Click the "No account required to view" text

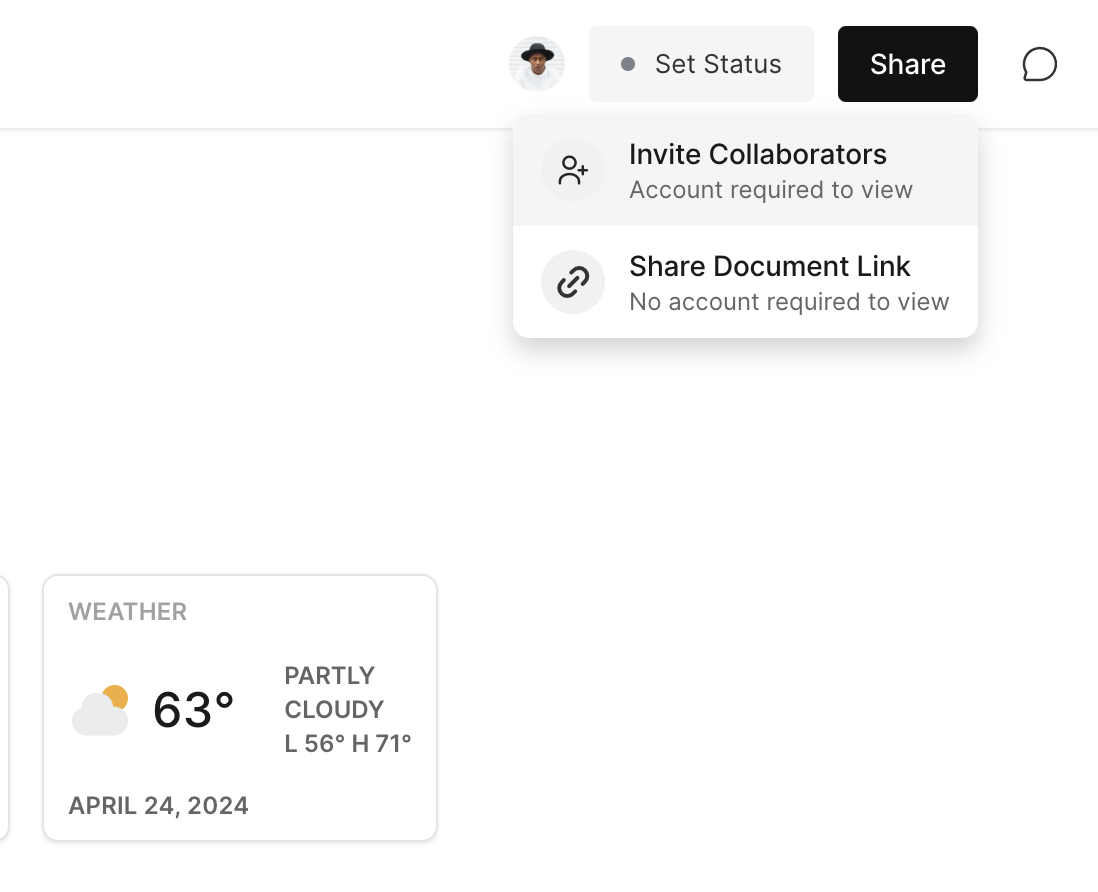tap(788, 302)
